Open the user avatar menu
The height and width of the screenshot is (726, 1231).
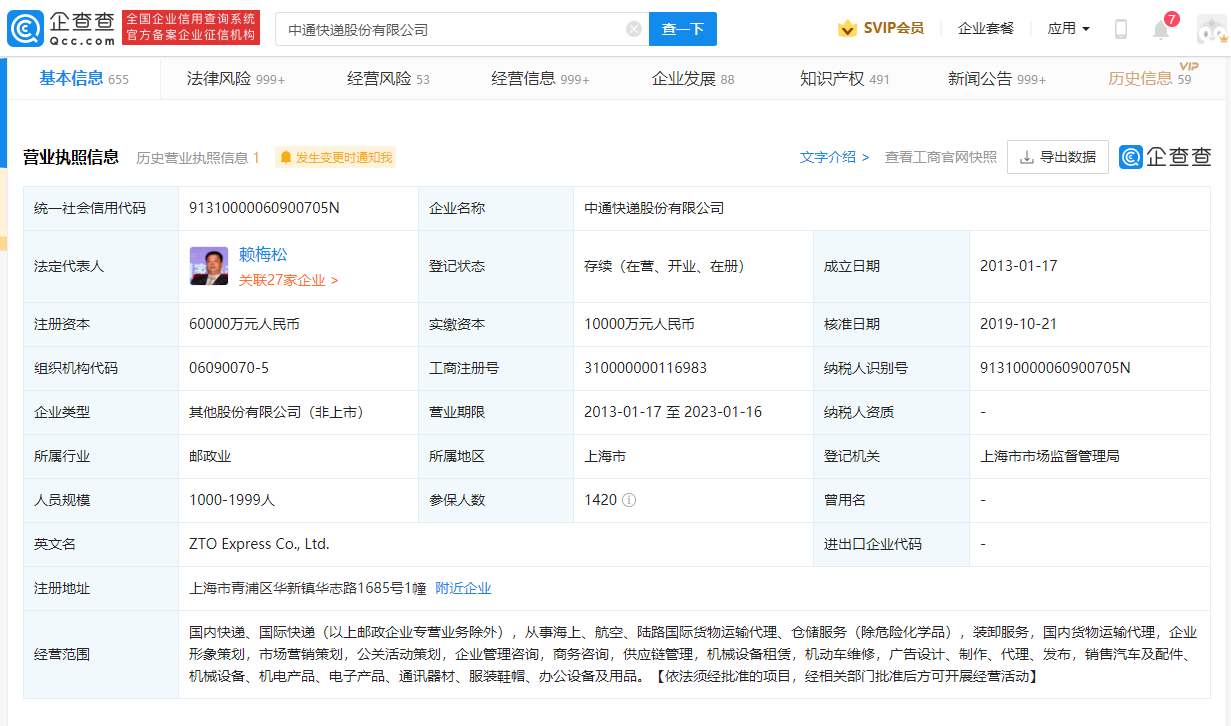click(1212, 29)
